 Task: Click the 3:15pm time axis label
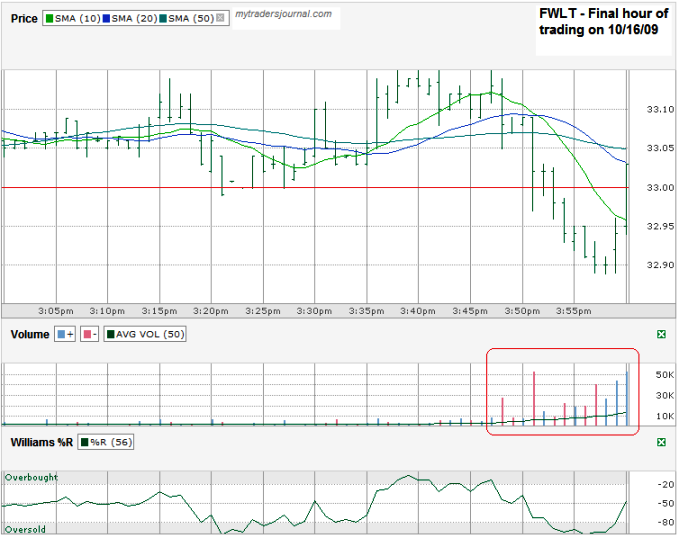(159, 311)
